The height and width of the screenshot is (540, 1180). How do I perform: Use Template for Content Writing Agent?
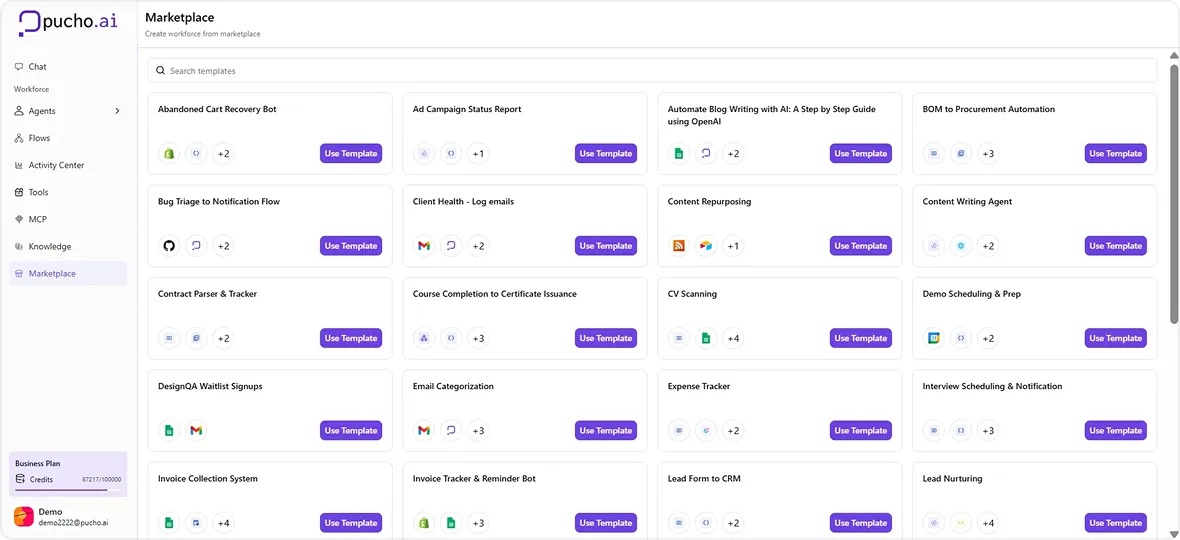click(1115, 246)
